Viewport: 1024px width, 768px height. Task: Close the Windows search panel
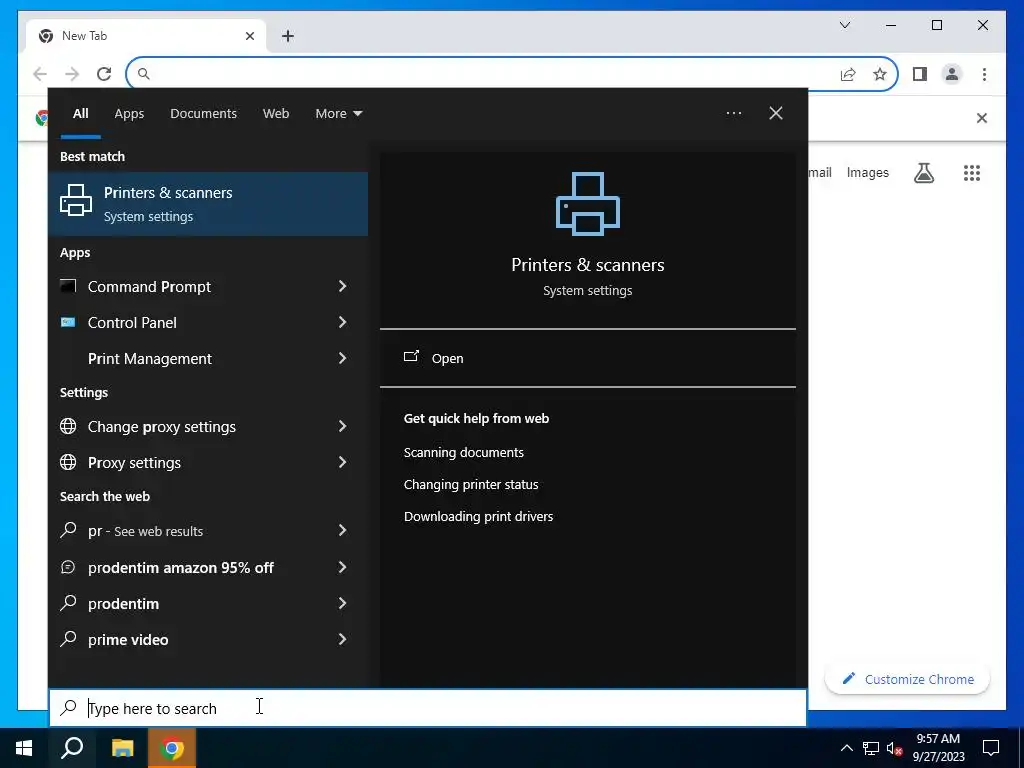coord(776,113)
